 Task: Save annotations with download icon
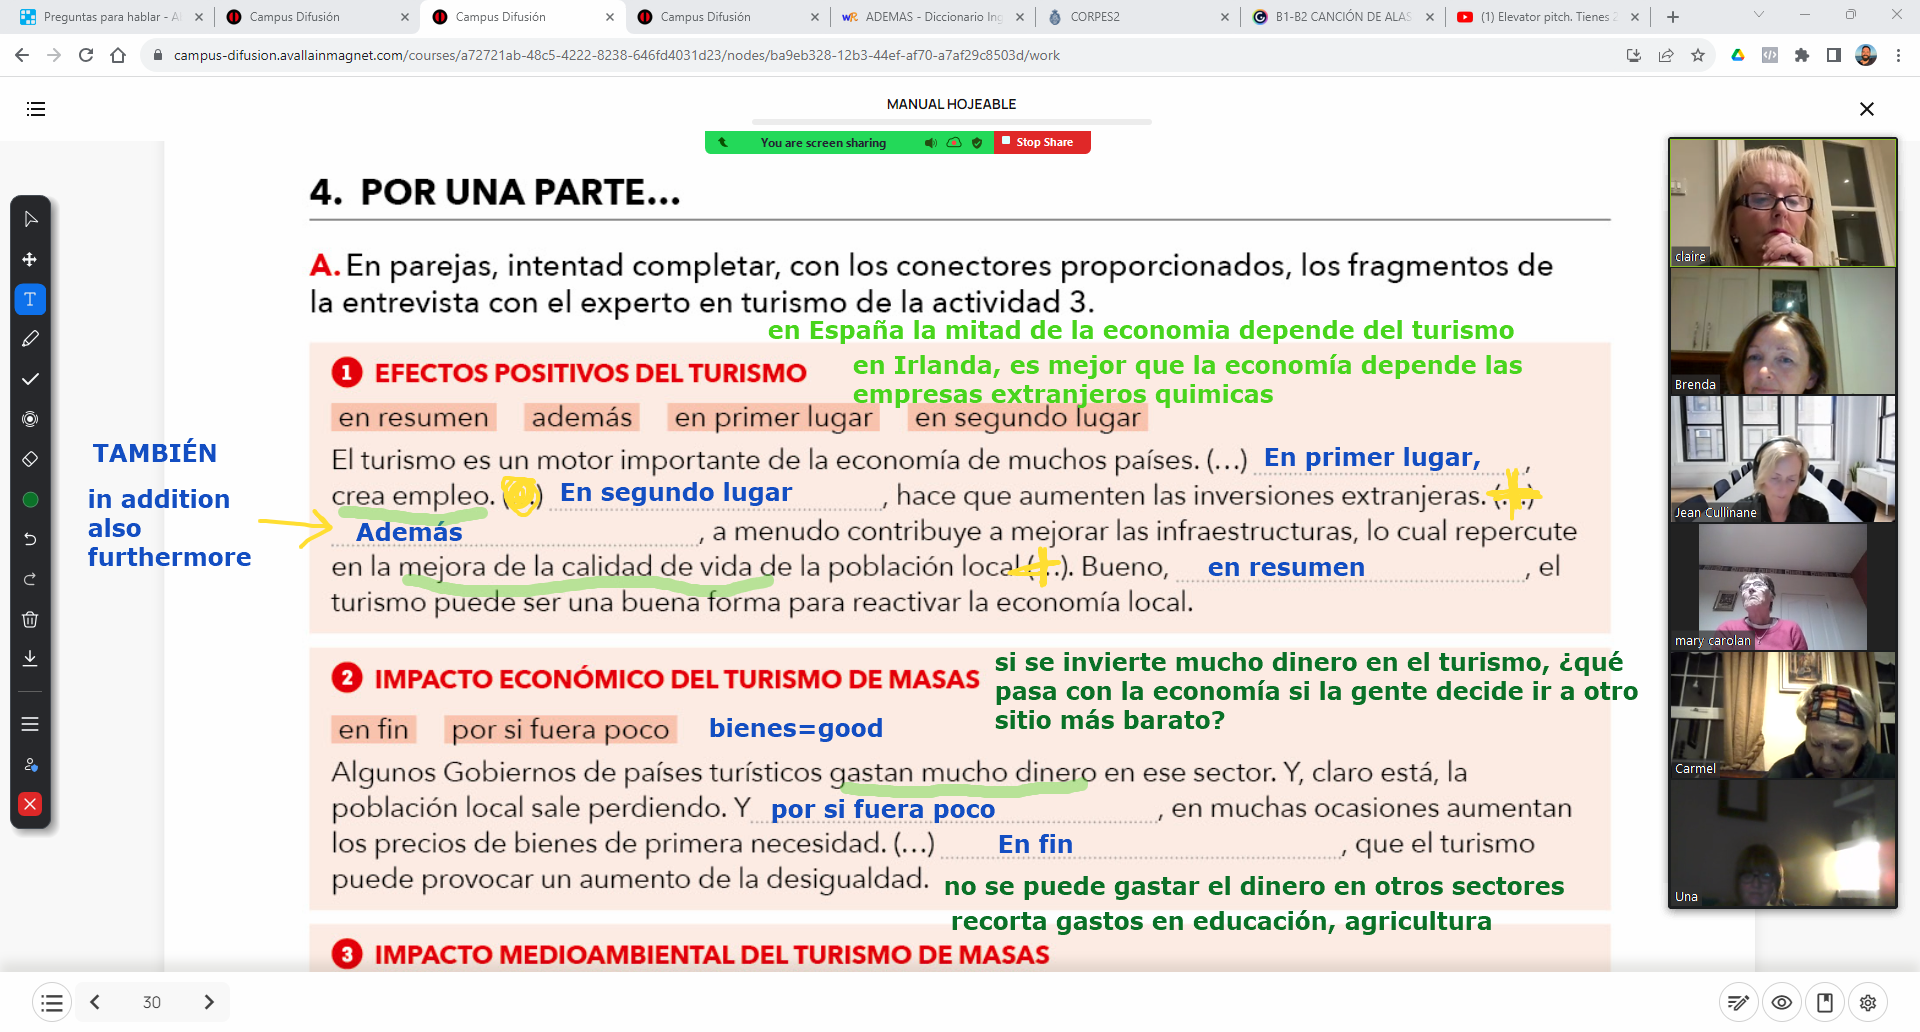point(30,658)
